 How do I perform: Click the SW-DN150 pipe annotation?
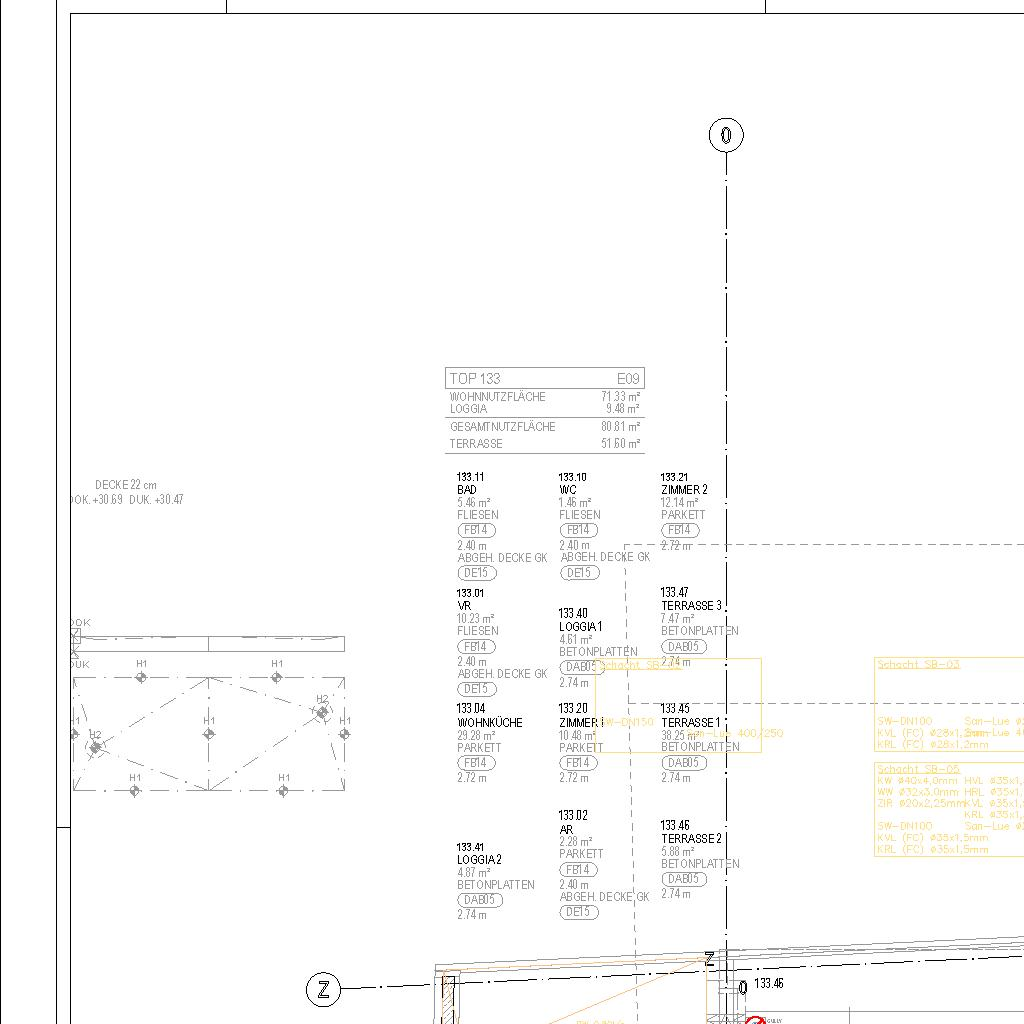pyautogui.click(x=626, y=722)
